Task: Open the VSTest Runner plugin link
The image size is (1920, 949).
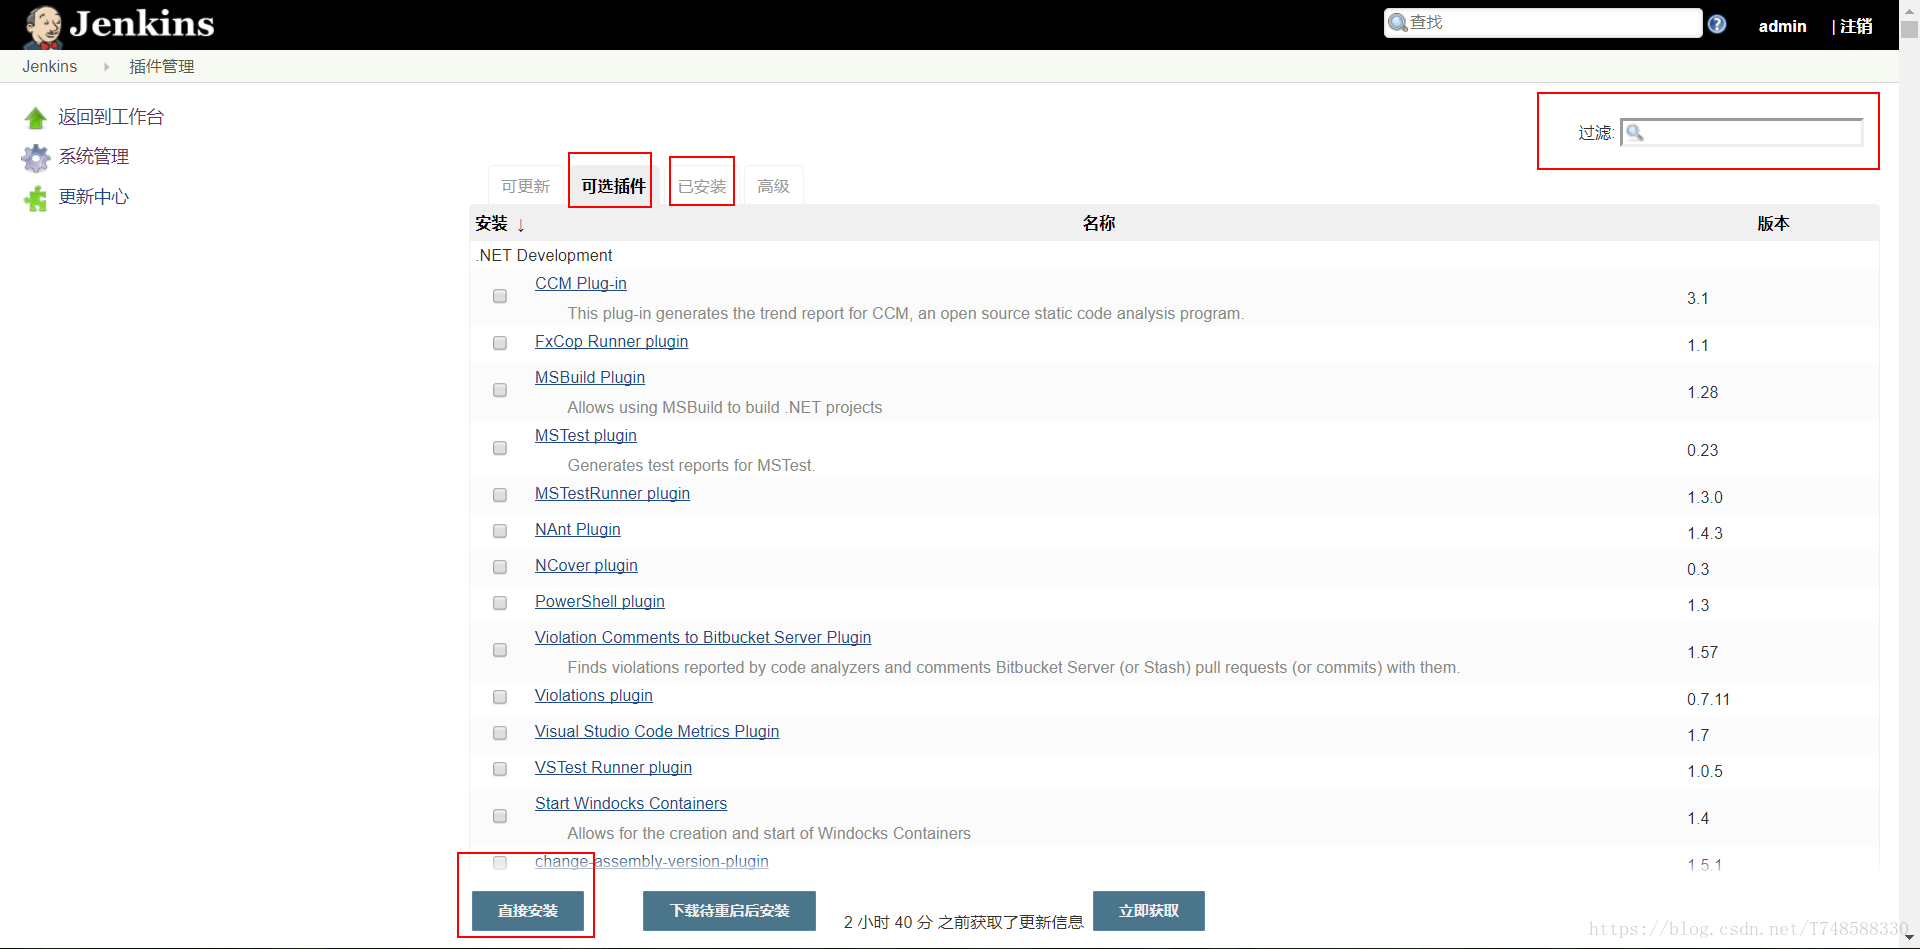Action: 614,768
